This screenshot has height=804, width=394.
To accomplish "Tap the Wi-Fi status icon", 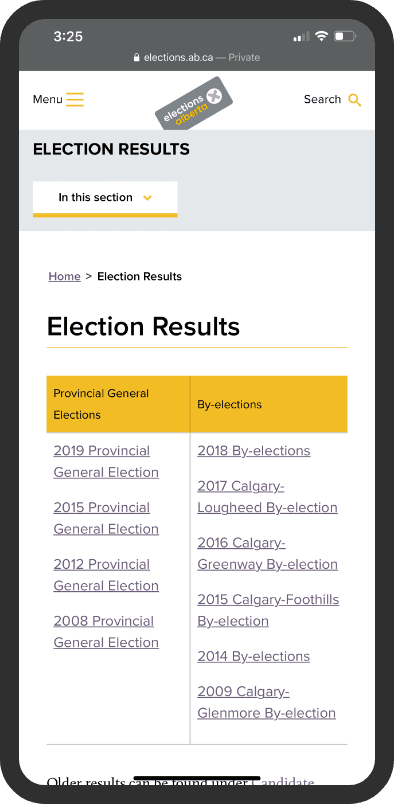I will pos(321,36).
